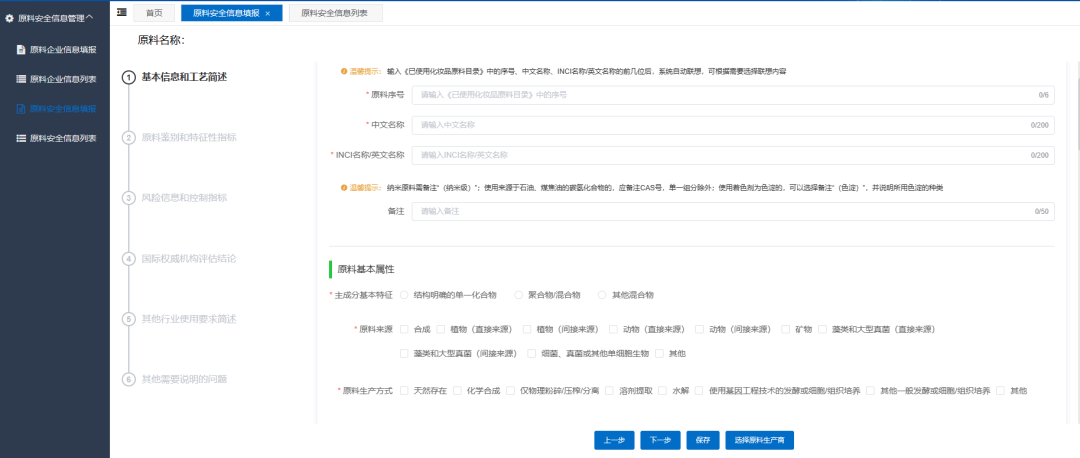The height and width of the screenshot is (458, 1080).
Task: Click step 2 circle 原料鉴别和特征性指标
Action: [x=128, y=138]
